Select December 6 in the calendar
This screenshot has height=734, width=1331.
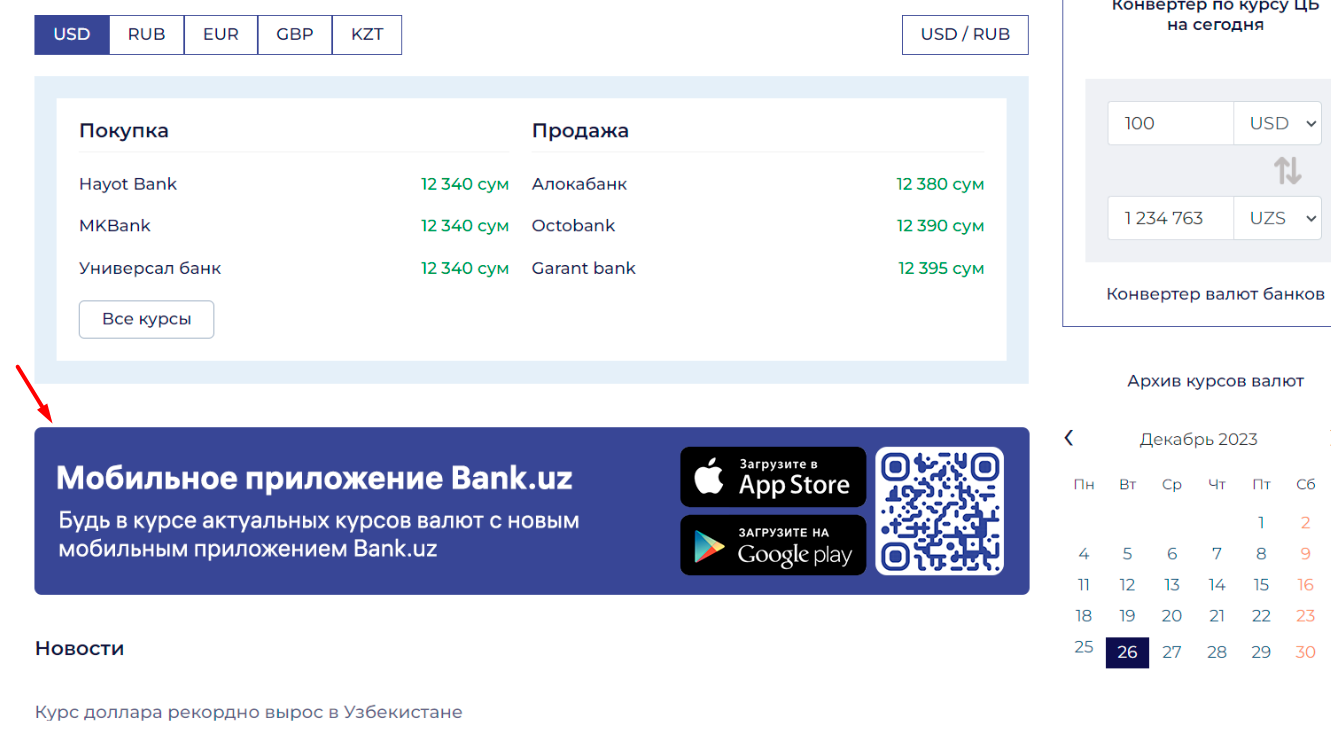[x=1172, y=554]
